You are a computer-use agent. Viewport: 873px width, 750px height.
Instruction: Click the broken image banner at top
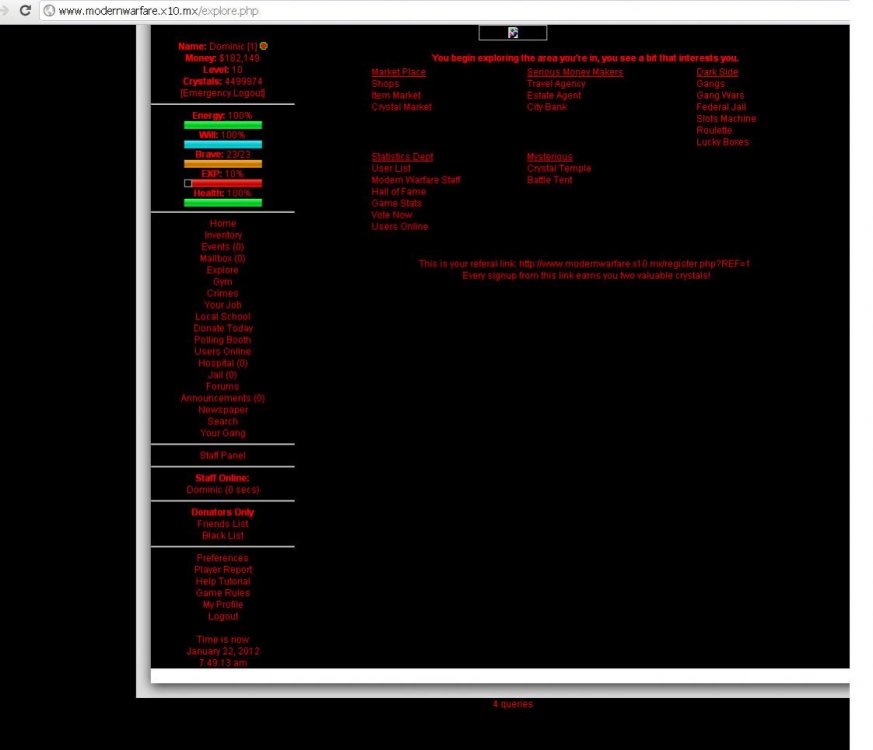click(x=512, y=33)
